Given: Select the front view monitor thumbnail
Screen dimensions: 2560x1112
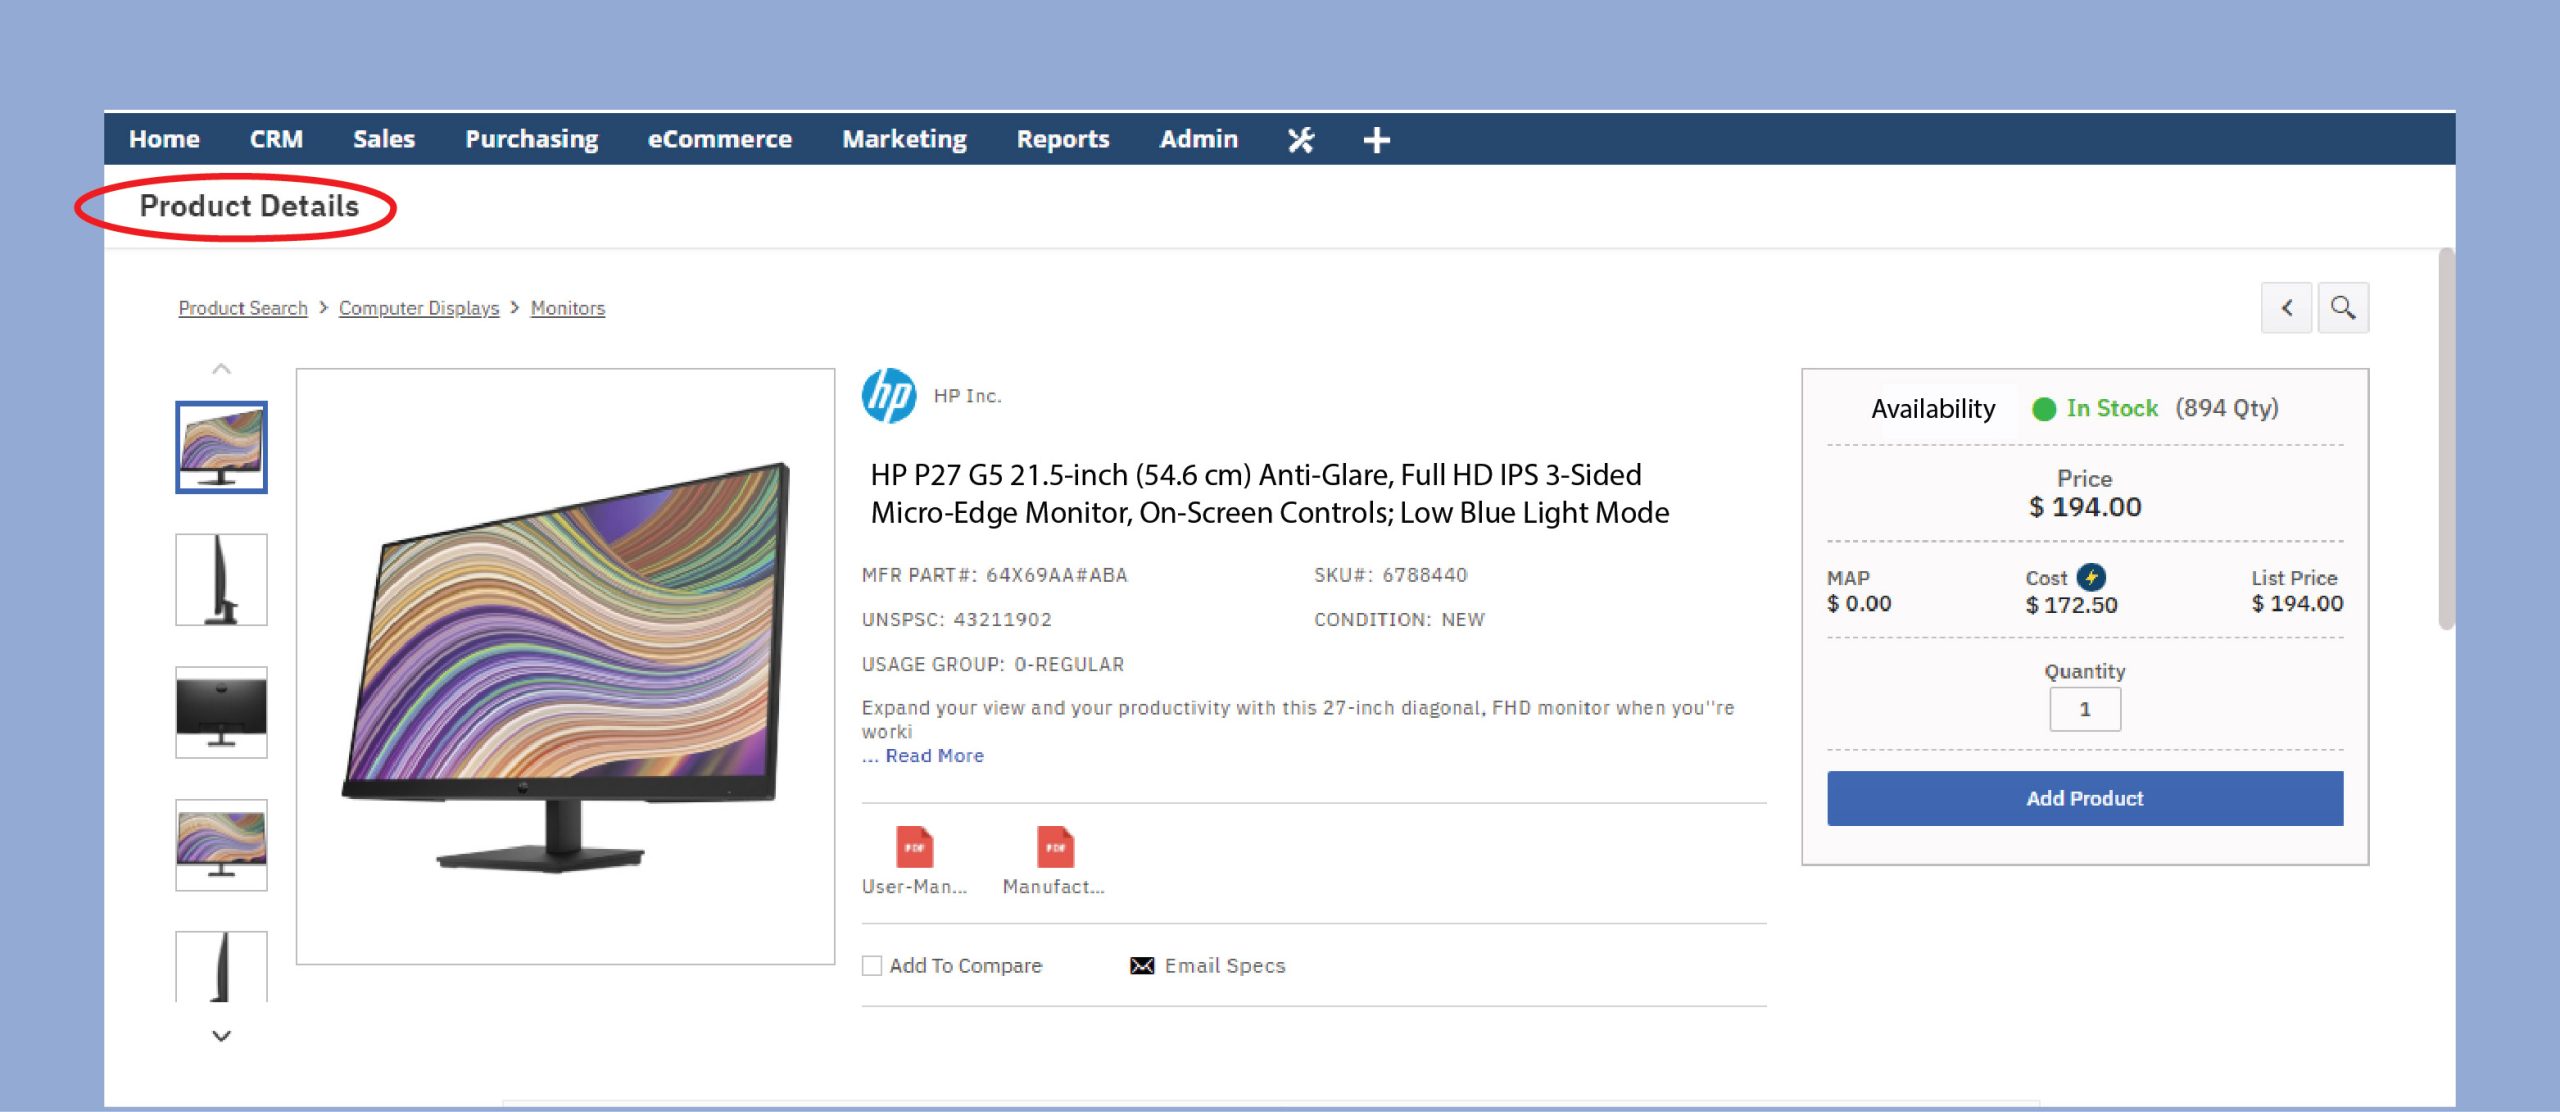Looking at the screenshot, I should [x=221, y=845].
